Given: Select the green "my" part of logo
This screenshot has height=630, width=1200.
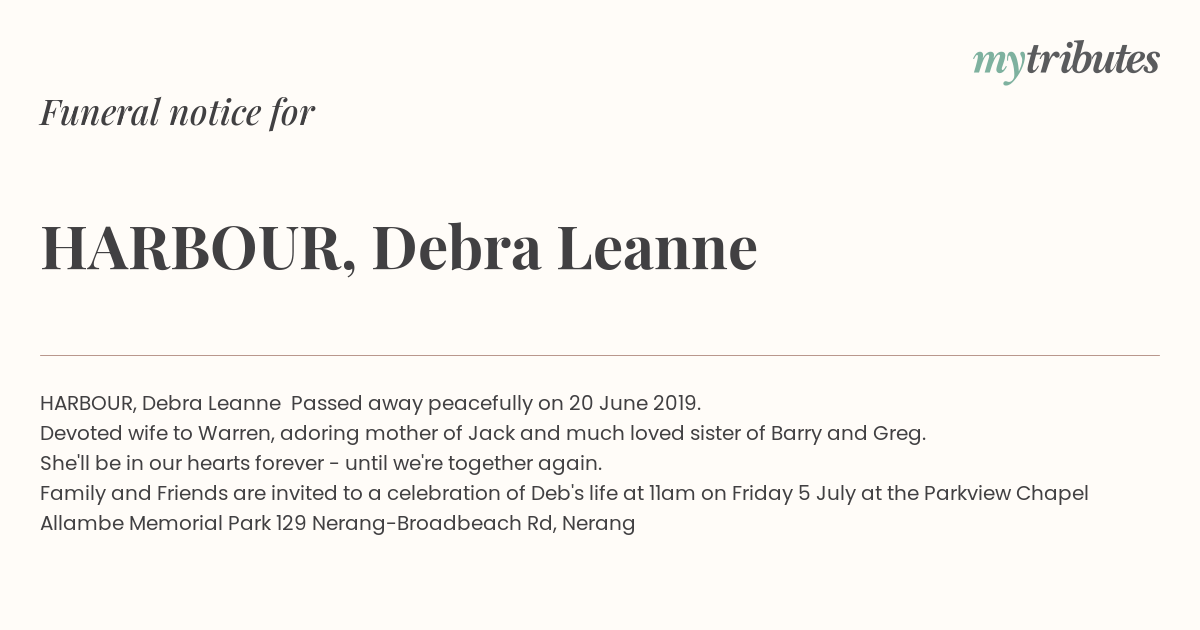Looking at the screenshot, I should [x=999, y=64].
